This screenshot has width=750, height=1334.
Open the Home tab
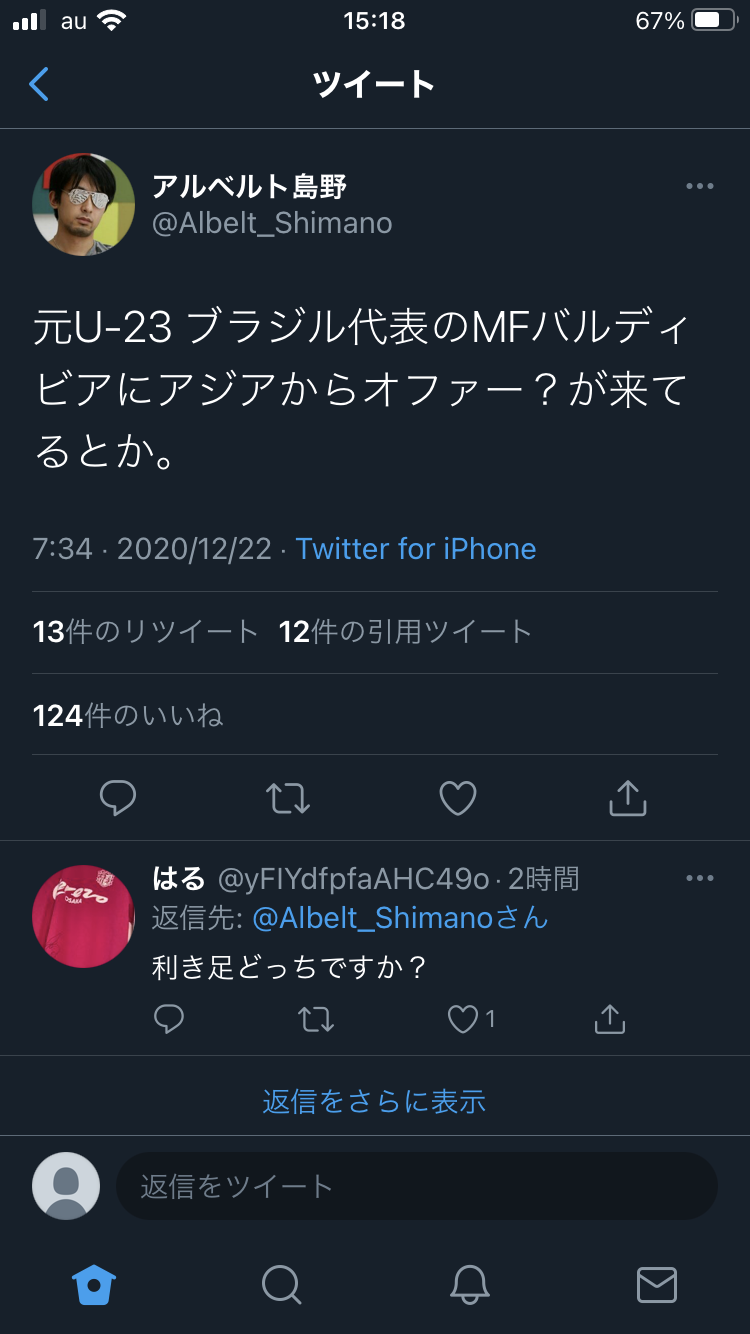click(94, 1284)
